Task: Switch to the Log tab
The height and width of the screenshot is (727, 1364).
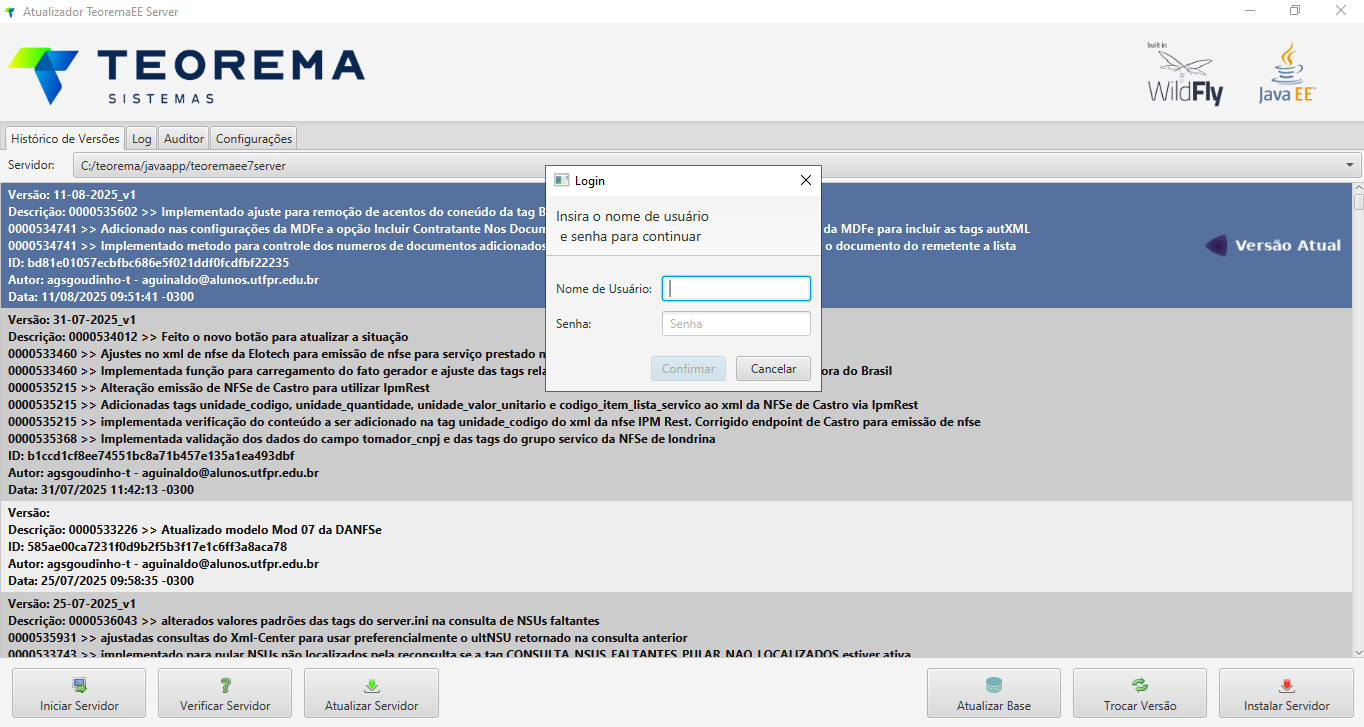Action: 142,139
